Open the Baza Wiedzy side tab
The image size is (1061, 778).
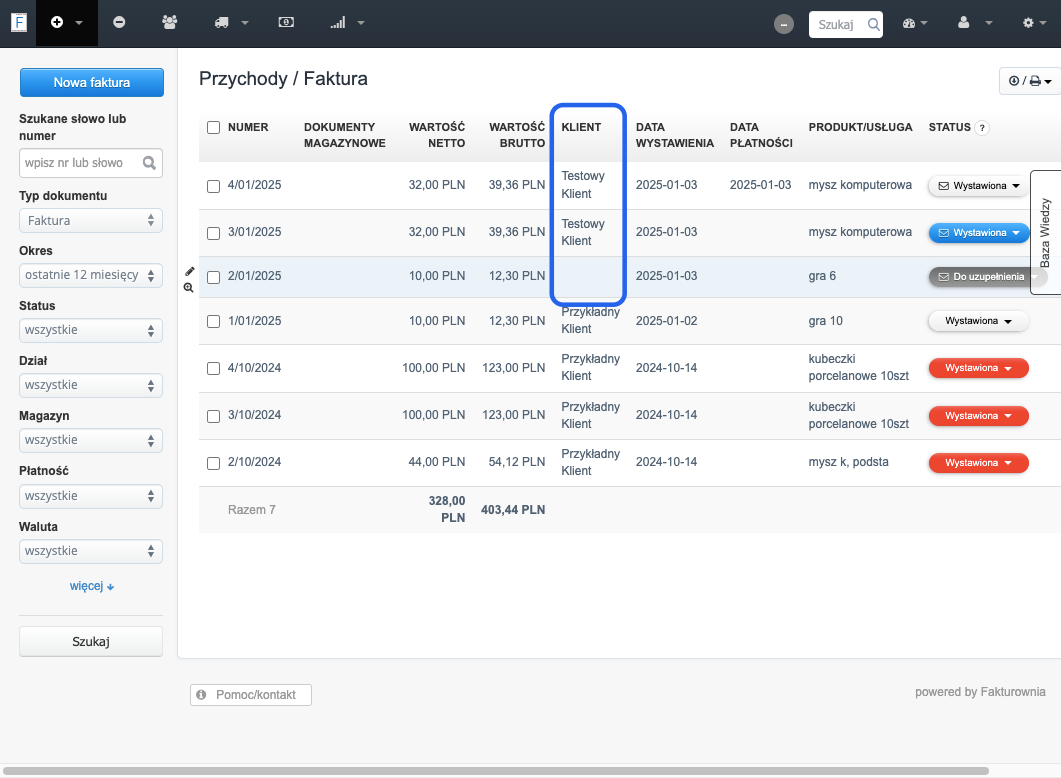[1045, 232]
